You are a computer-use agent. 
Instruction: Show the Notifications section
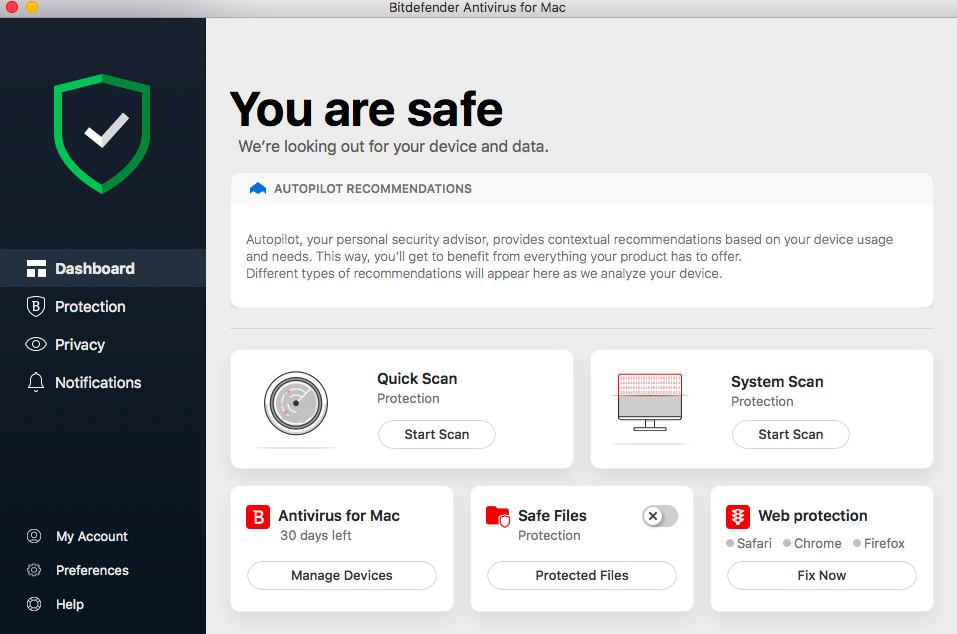(x=97, y=383)
